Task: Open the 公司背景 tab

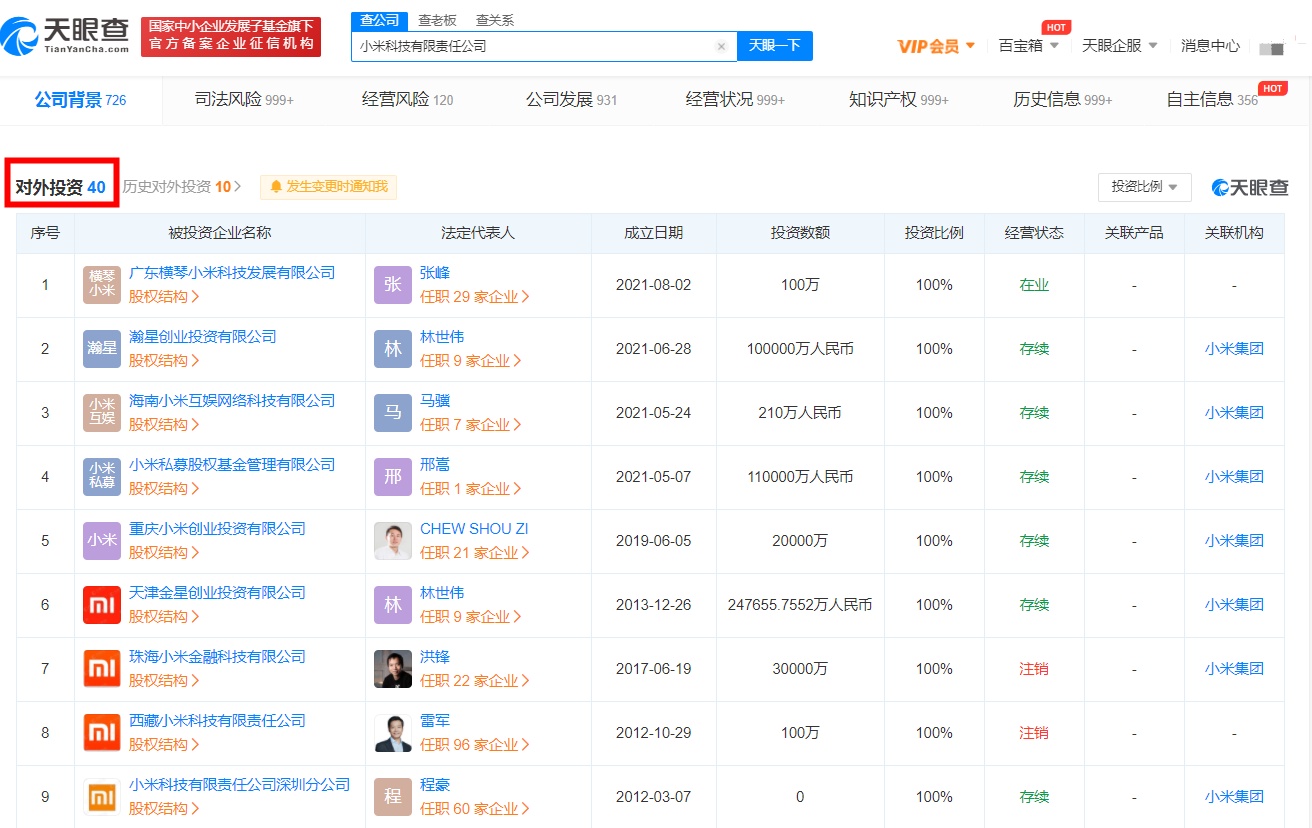Action: click(80, 100)
